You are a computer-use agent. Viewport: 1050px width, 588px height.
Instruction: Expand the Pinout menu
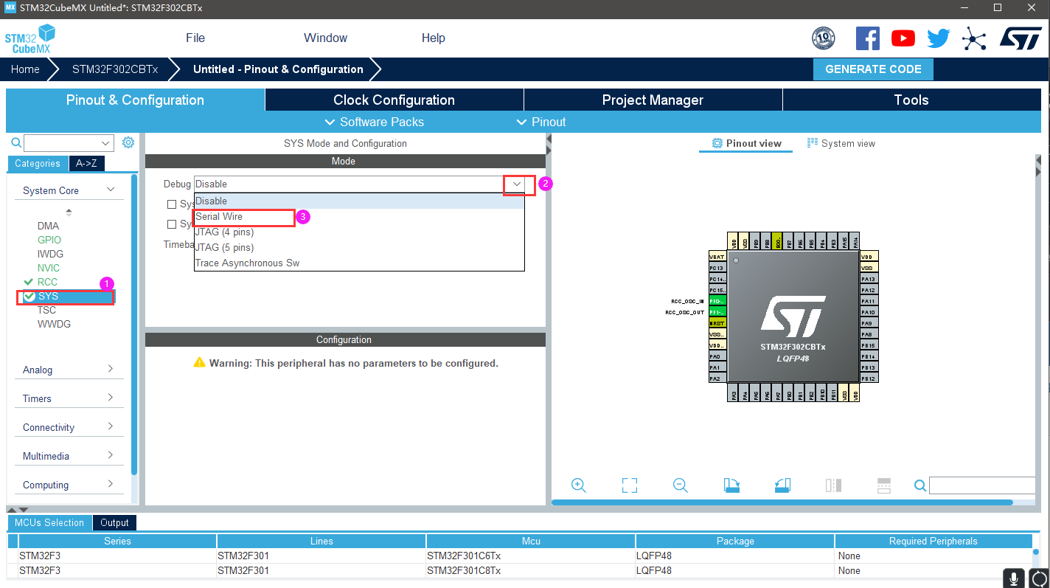click(x=541, y=122)
